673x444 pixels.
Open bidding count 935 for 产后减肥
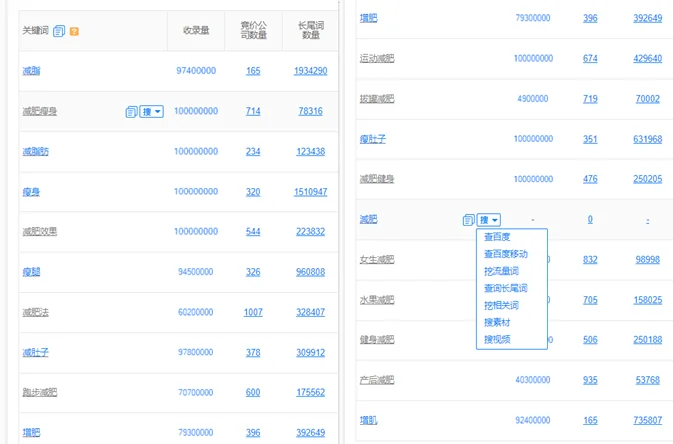590,380
